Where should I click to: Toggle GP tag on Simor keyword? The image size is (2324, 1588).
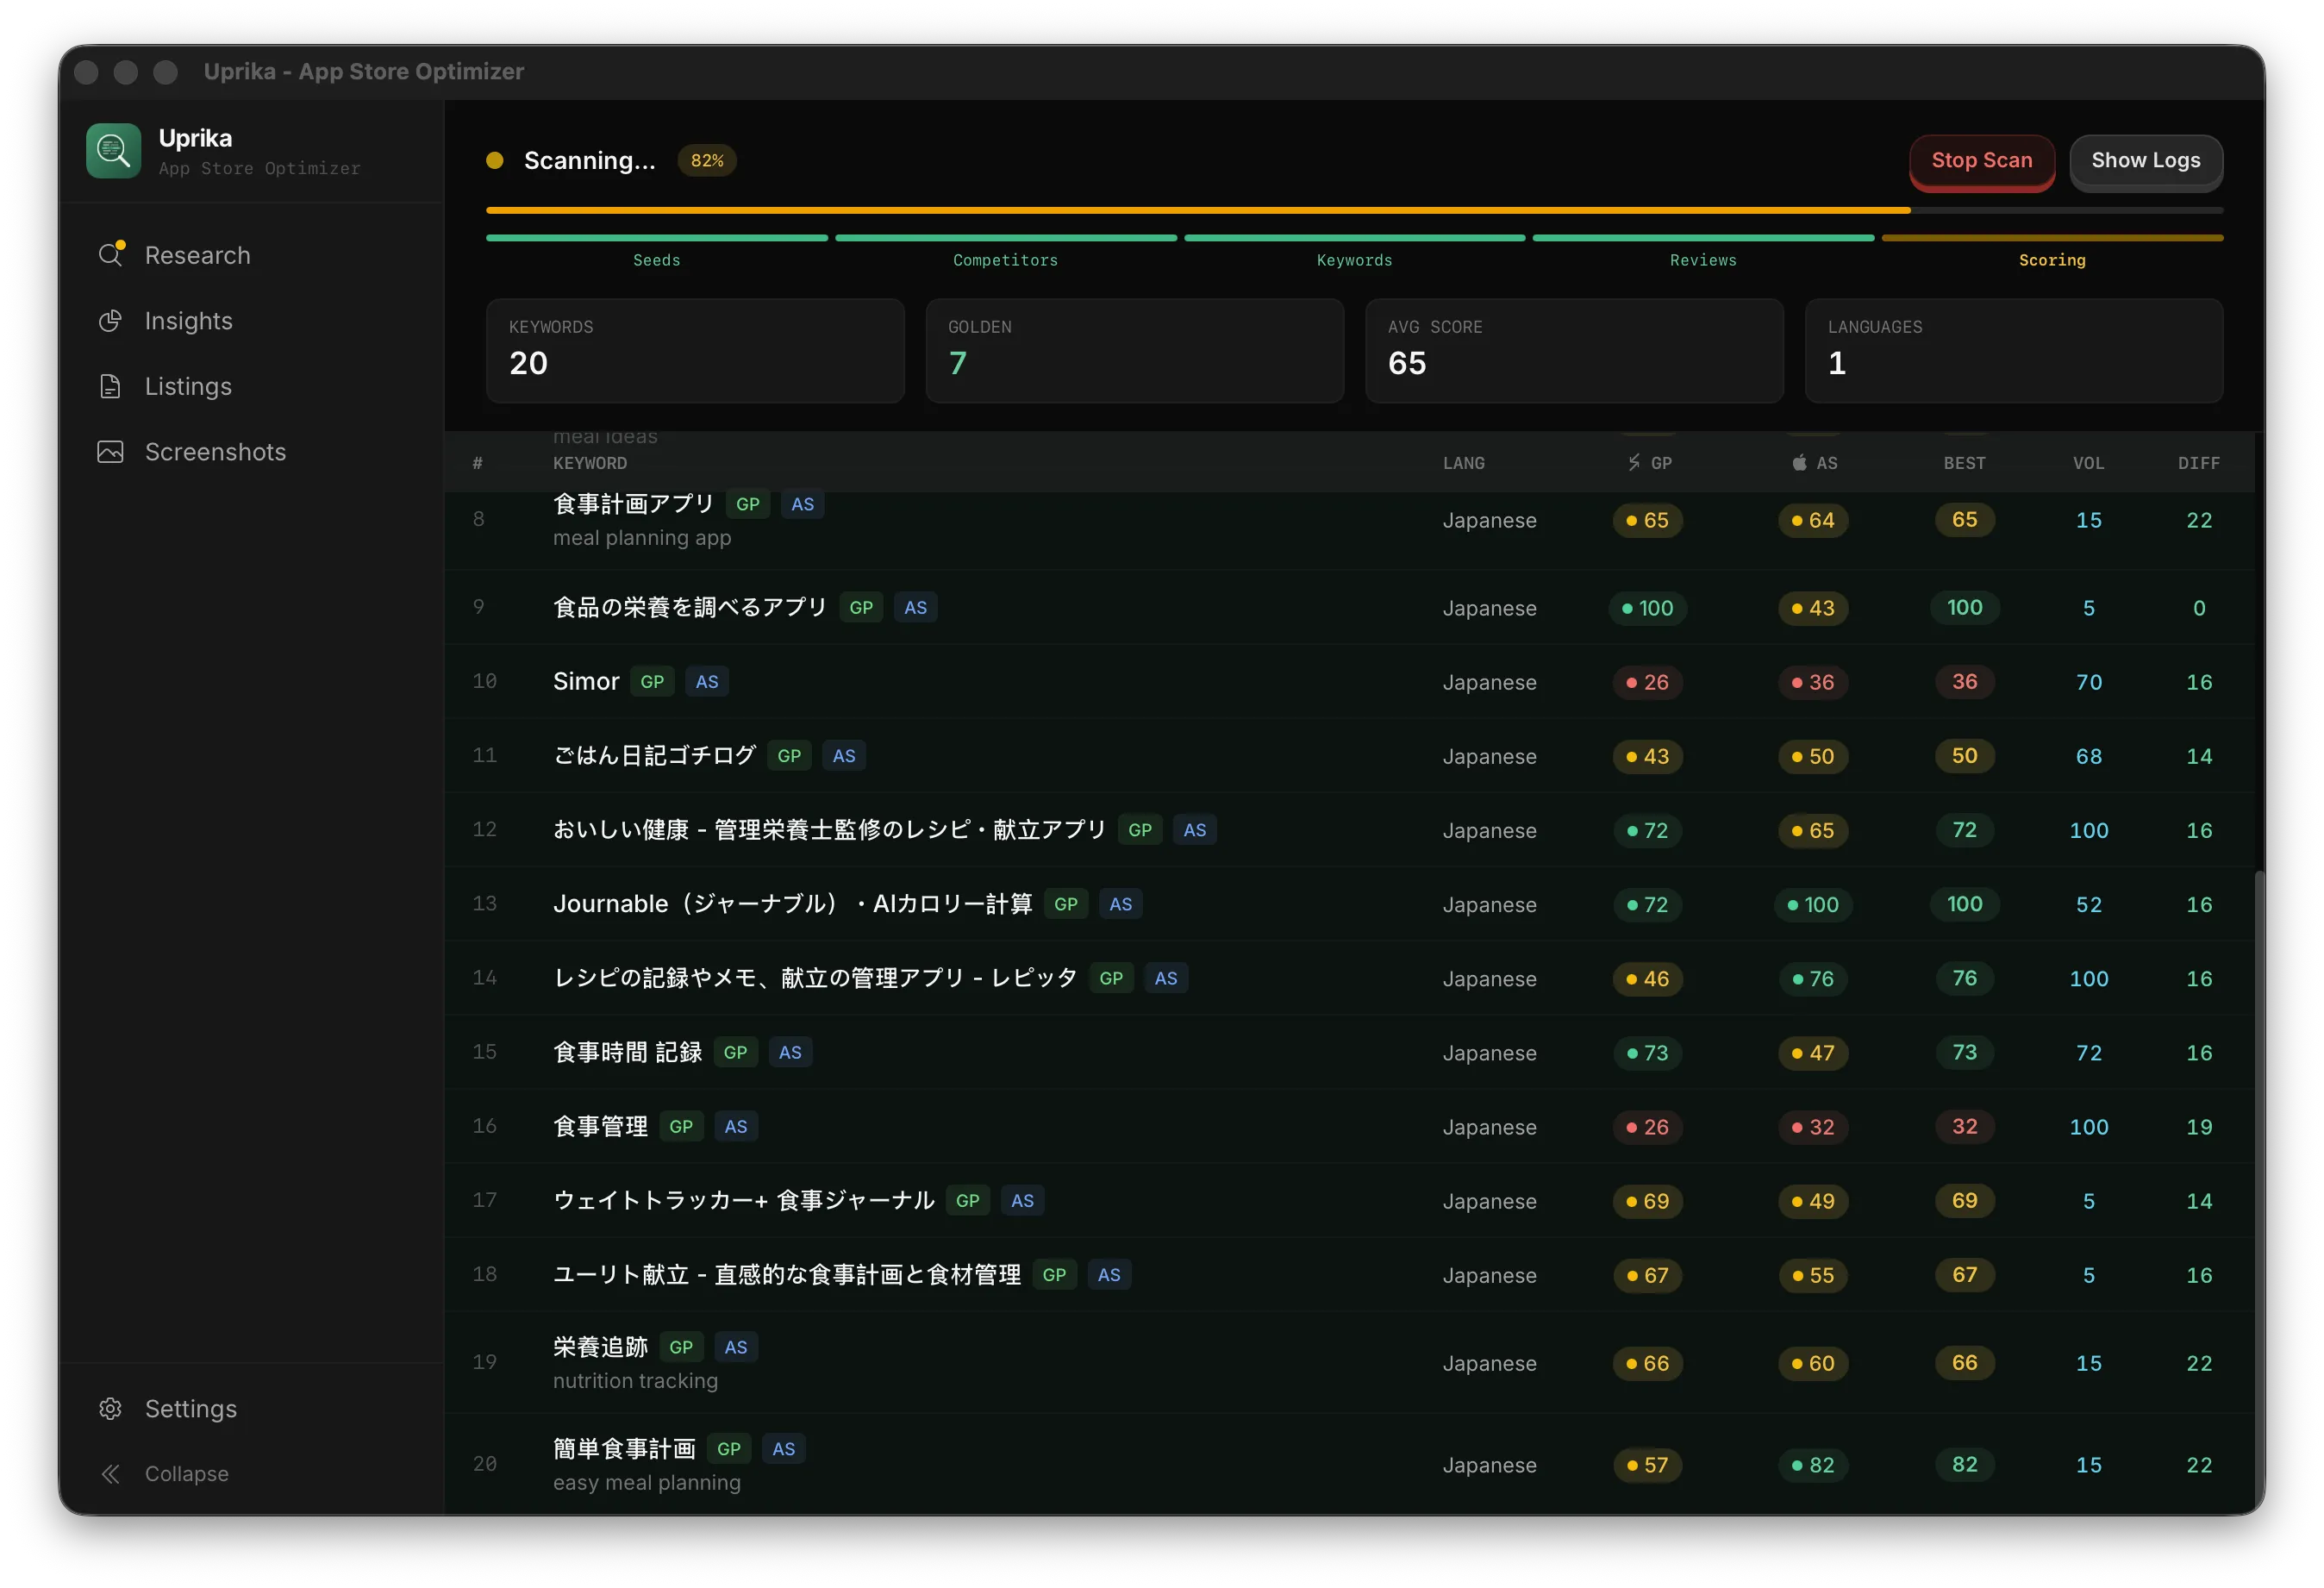(652, 682)
